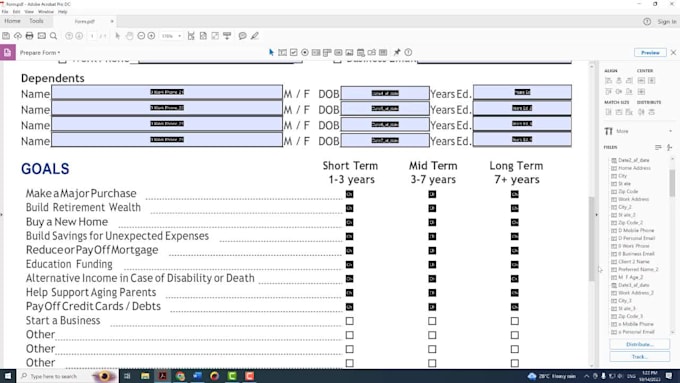Expand the left pane arrow
This screenshot has height=383, width=680.
2,214
